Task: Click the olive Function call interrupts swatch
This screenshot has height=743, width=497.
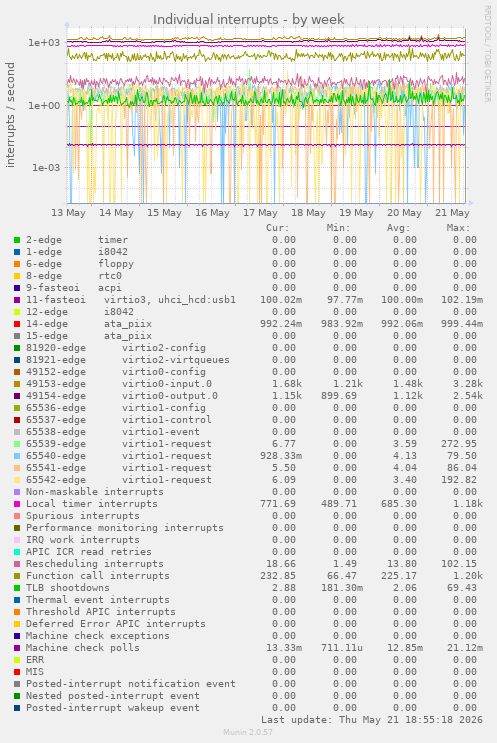Action: pos(17,576)
